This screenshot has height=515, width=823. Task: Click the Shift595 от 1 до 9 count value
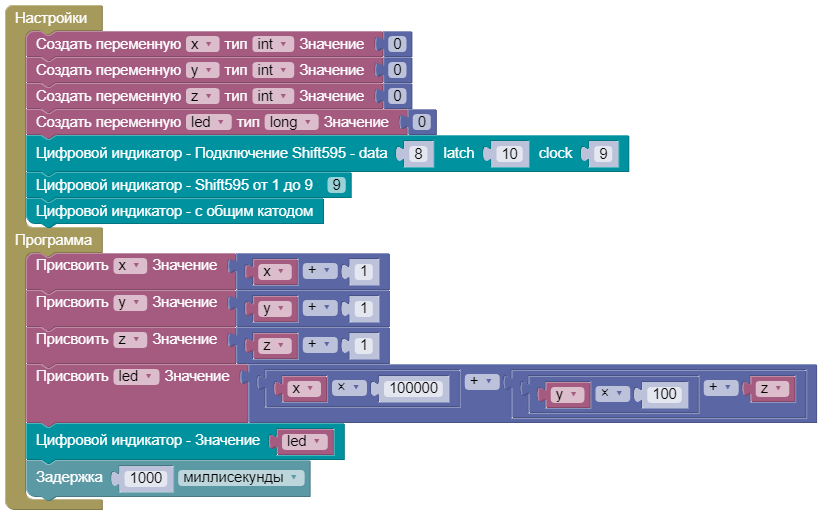click(338, 185)
